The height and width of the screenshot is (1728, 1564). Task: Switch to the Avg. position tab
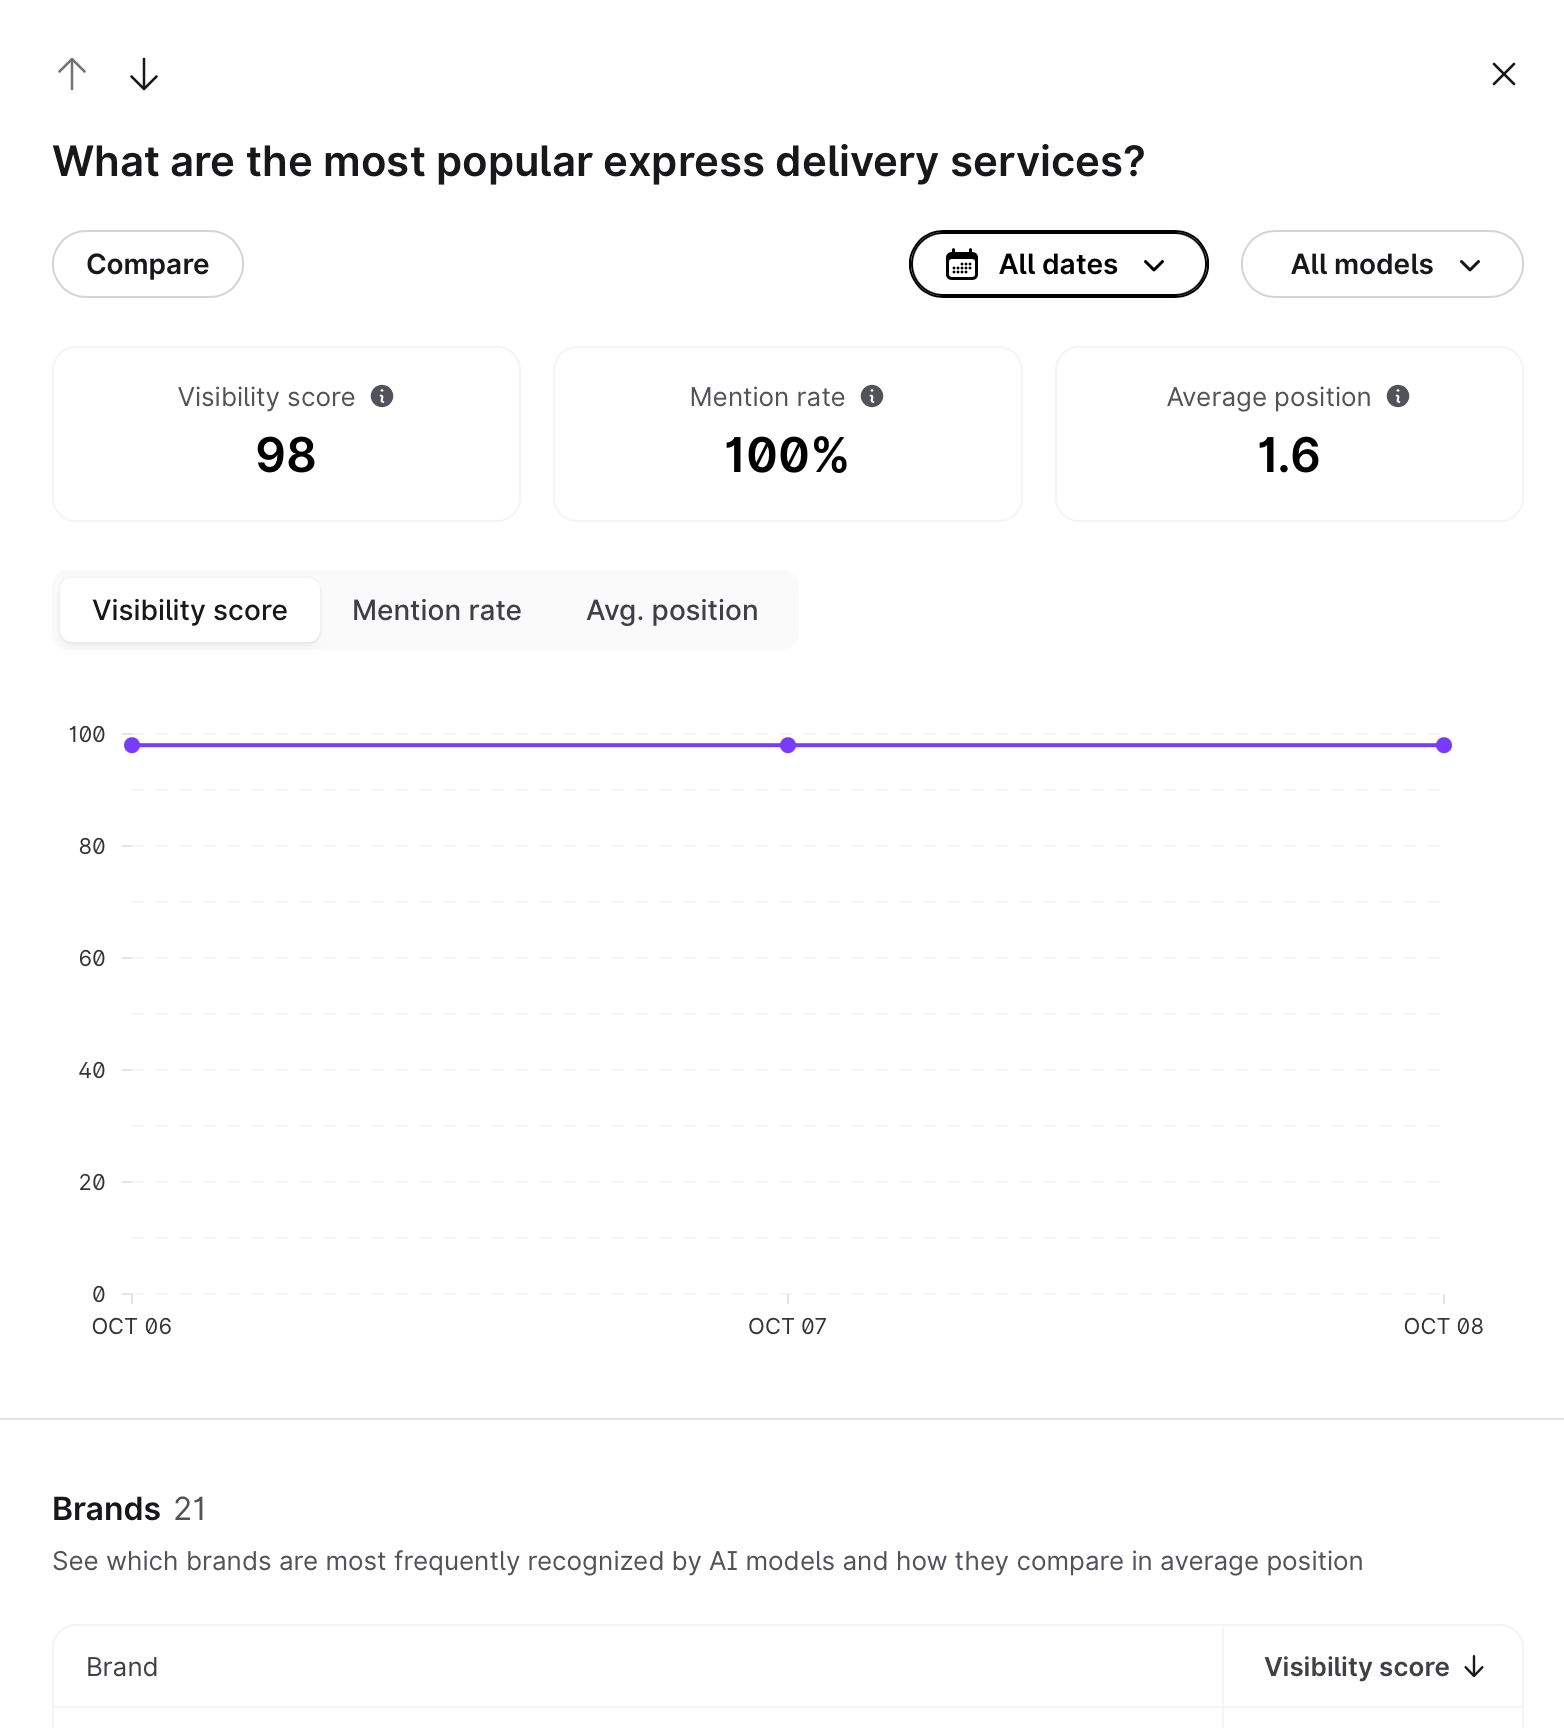672,610
